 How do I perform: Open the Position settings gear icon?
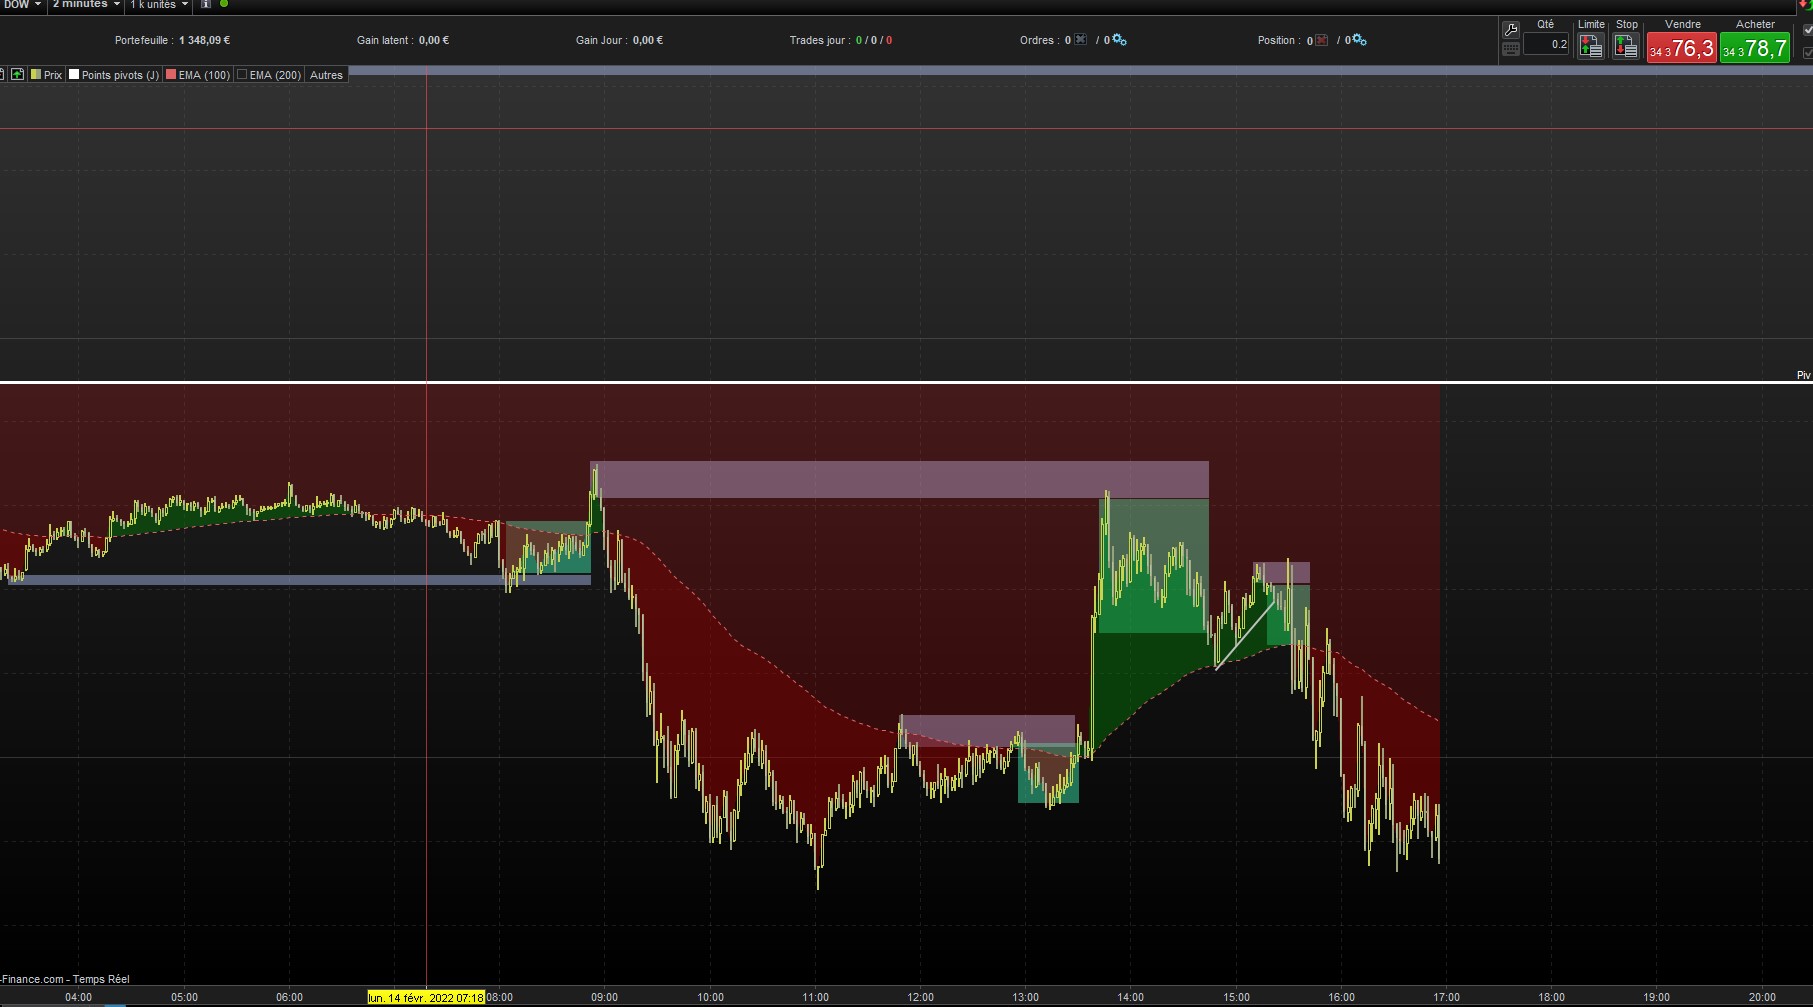click(1359, 40)
